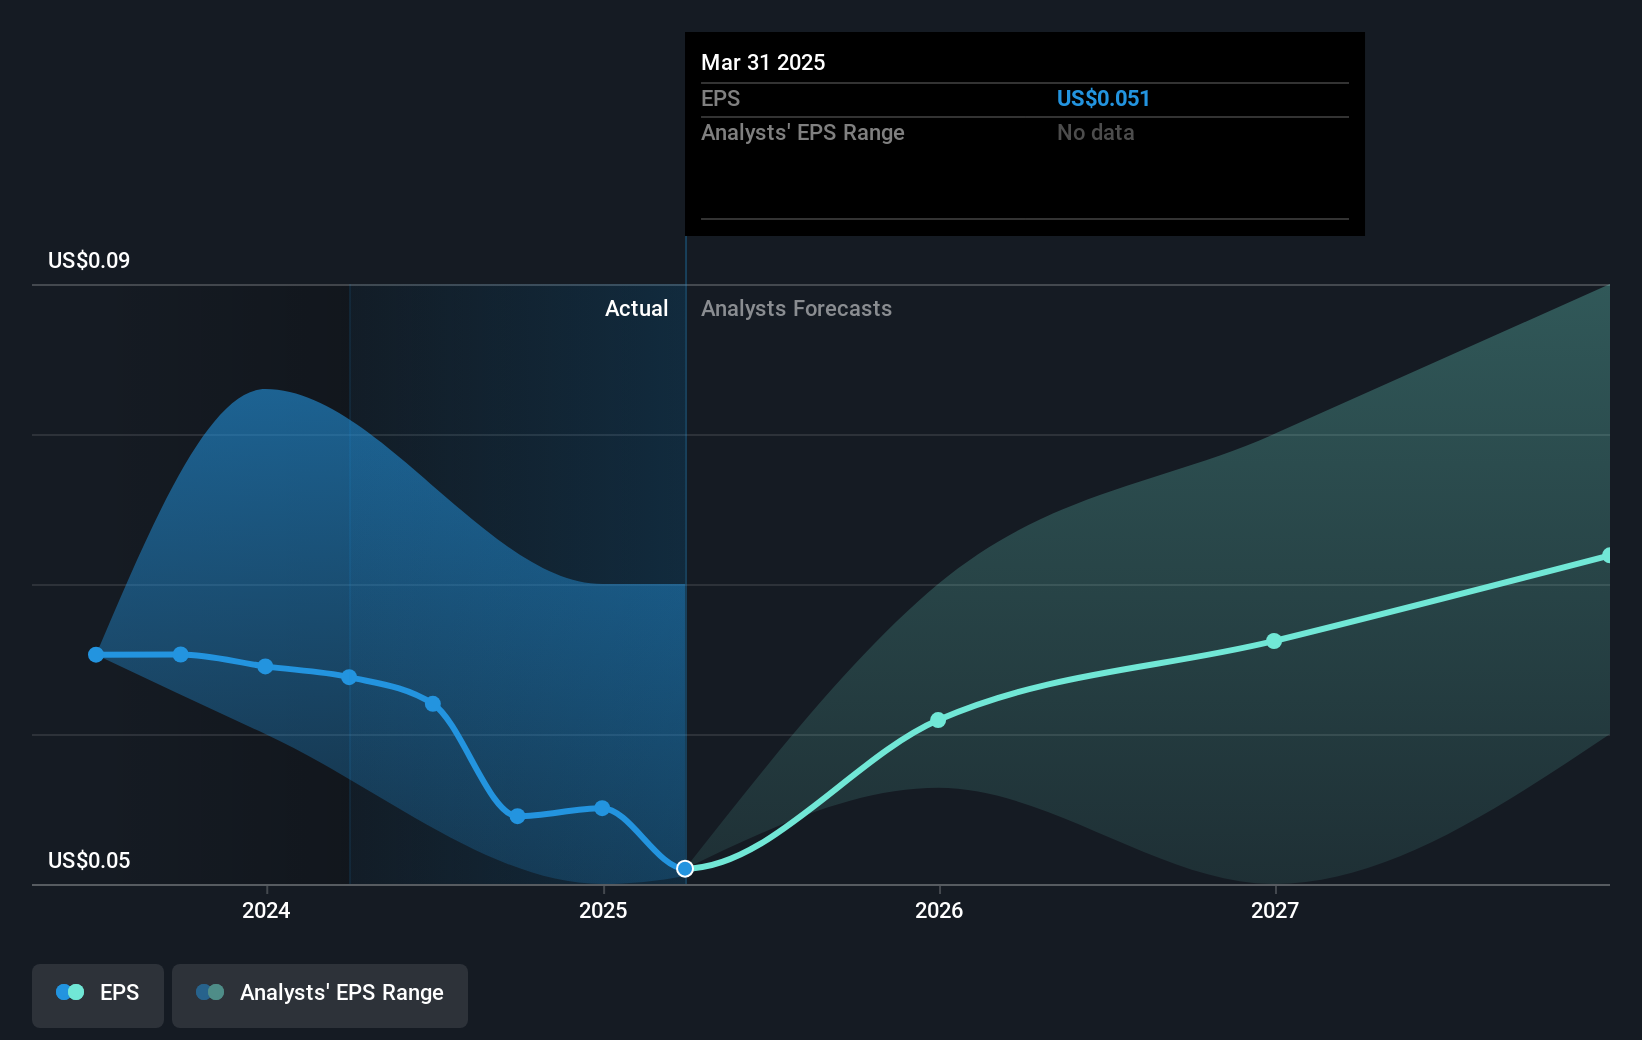Click the mid-2024 EPS data point before the drop
Viewport: 1642px width, 1040px height.
(x=433, y=704)
